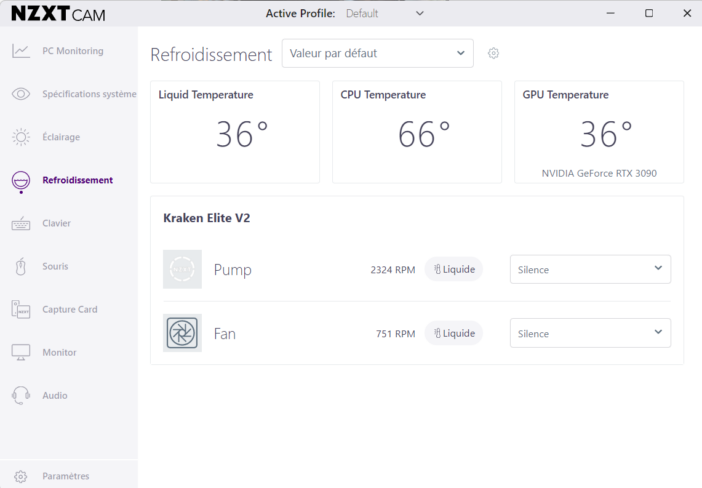Image resolution: width=702 pixels, height=488 pixels.
Task: Open the Audio section
Action: [x=55, y=395]
